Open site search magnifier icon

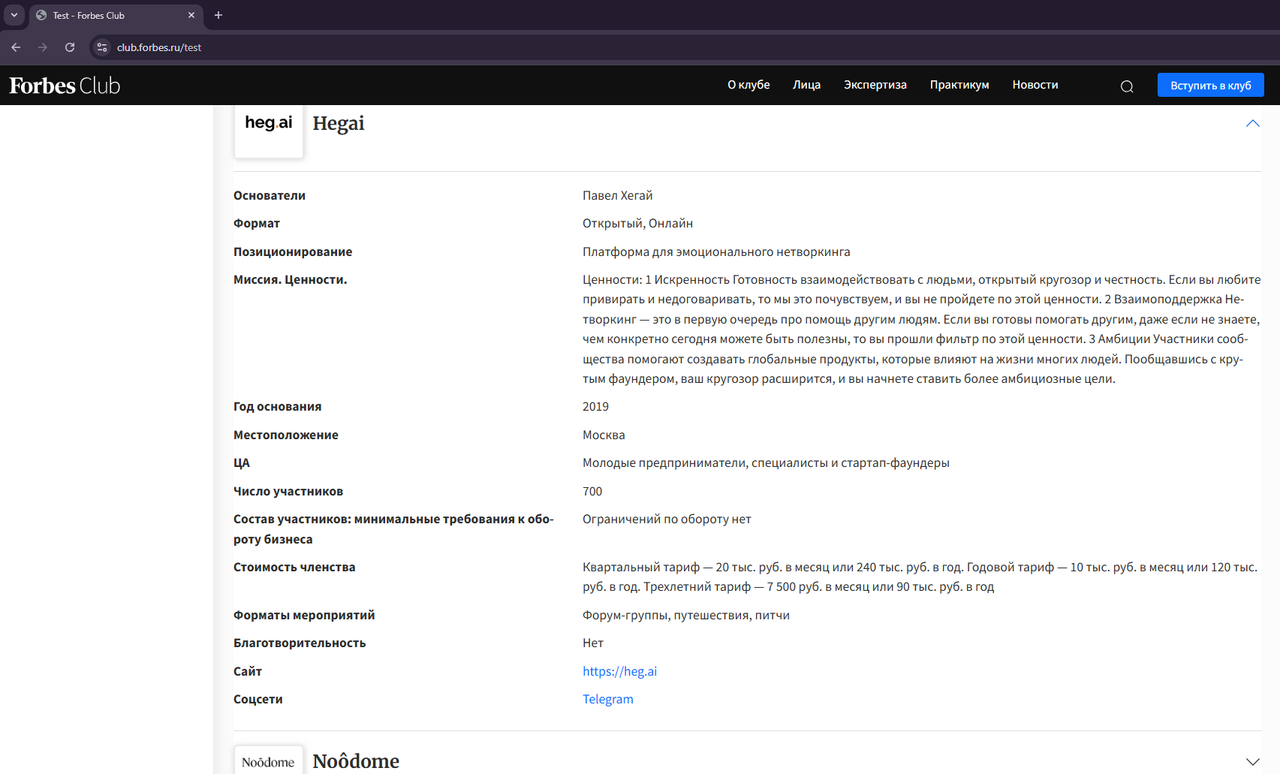[1127, 86]
